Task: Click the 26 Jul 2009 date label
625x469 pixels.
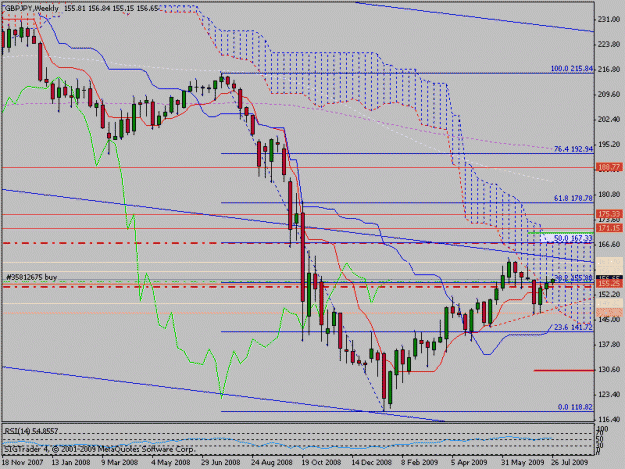Action: [x=570, y=463]
